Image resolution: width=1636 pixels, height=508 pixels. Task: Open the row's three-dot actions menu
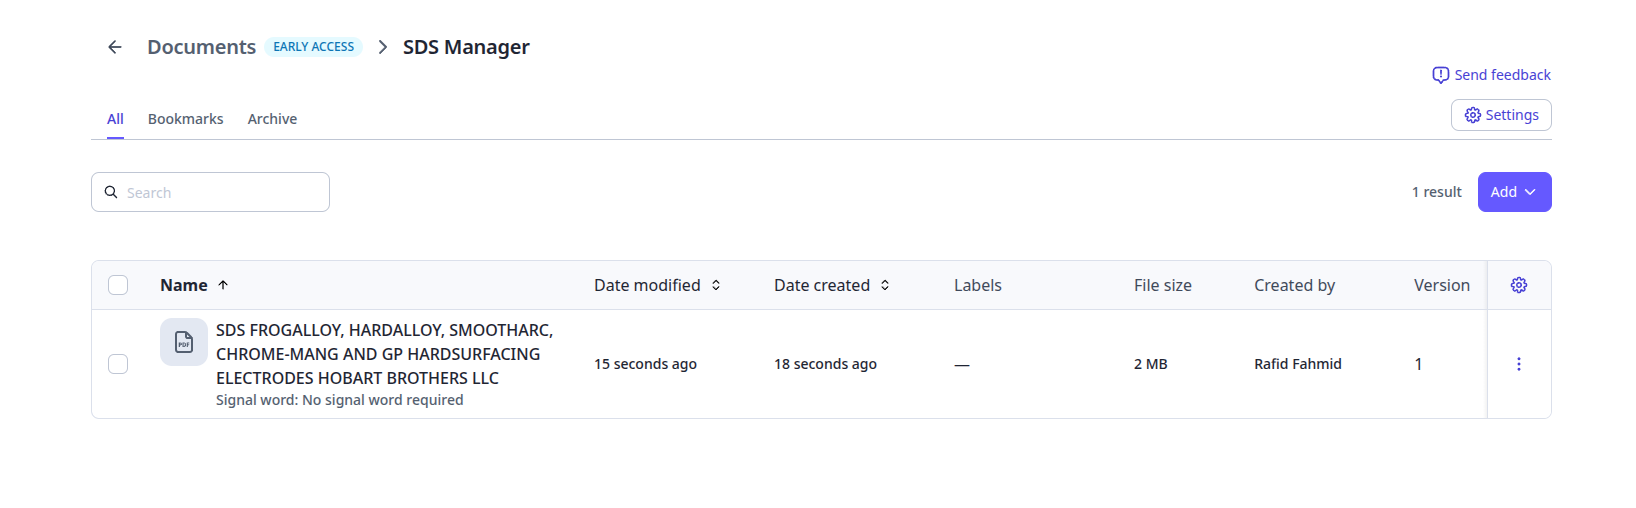[1518, 364]
